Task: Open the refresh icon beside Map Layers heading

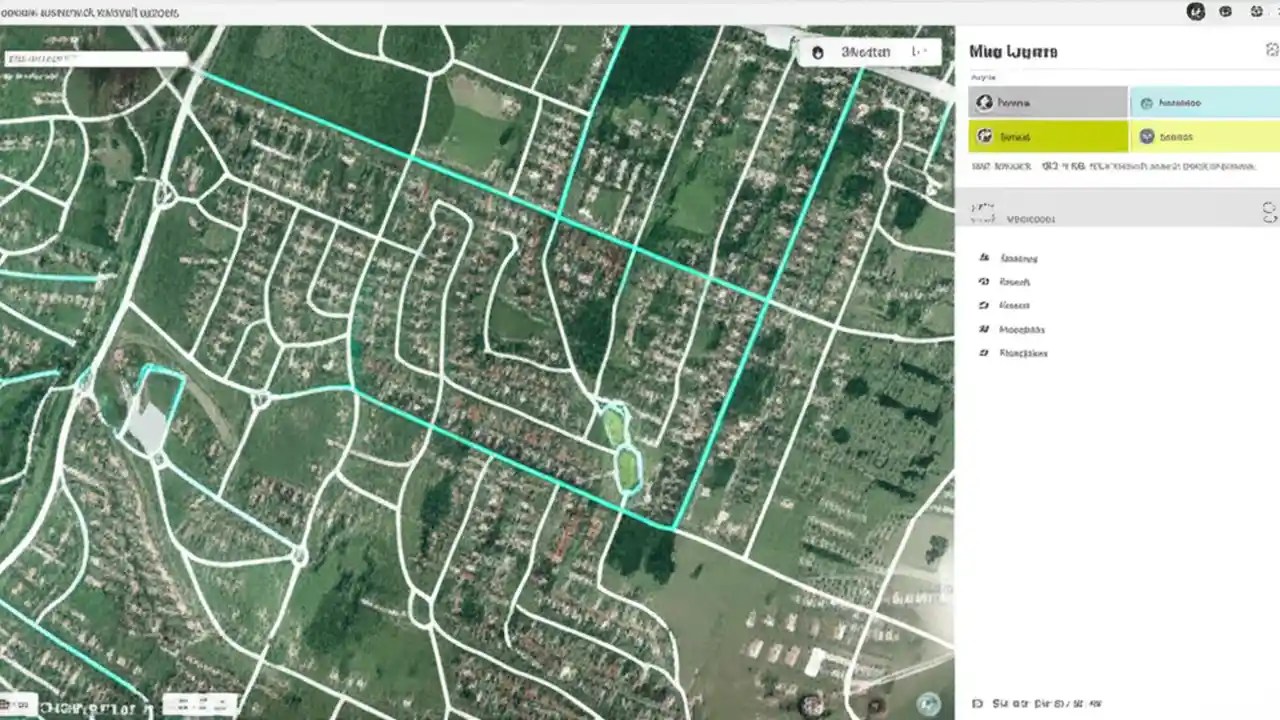Action: pyautogui.click(x=1270, y=48)
